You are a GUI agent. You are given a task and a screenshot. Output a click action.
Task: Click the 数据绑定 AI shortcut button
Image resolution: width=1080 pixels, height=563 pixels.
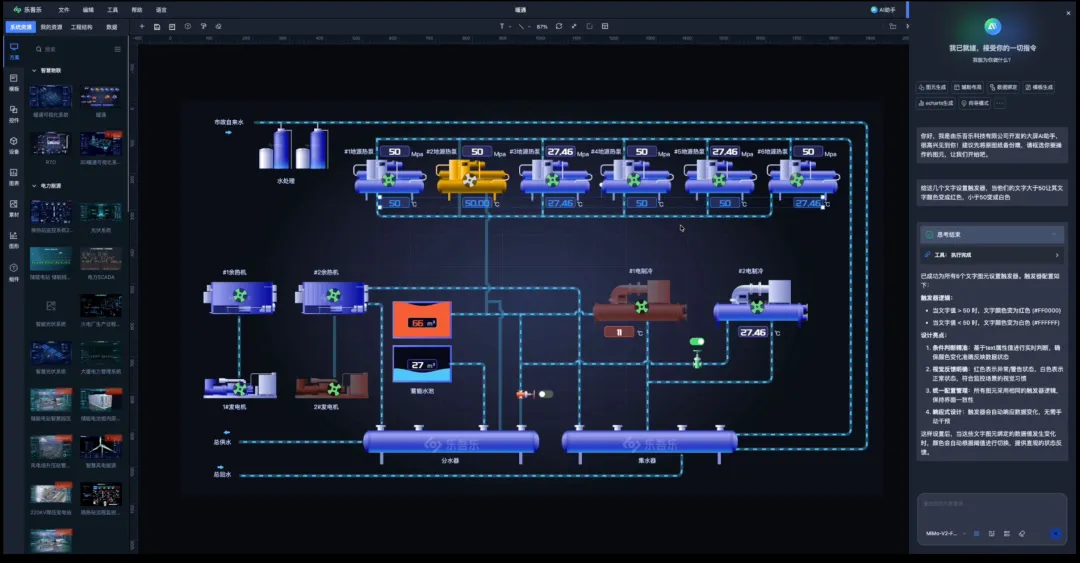click(1004, 88)
